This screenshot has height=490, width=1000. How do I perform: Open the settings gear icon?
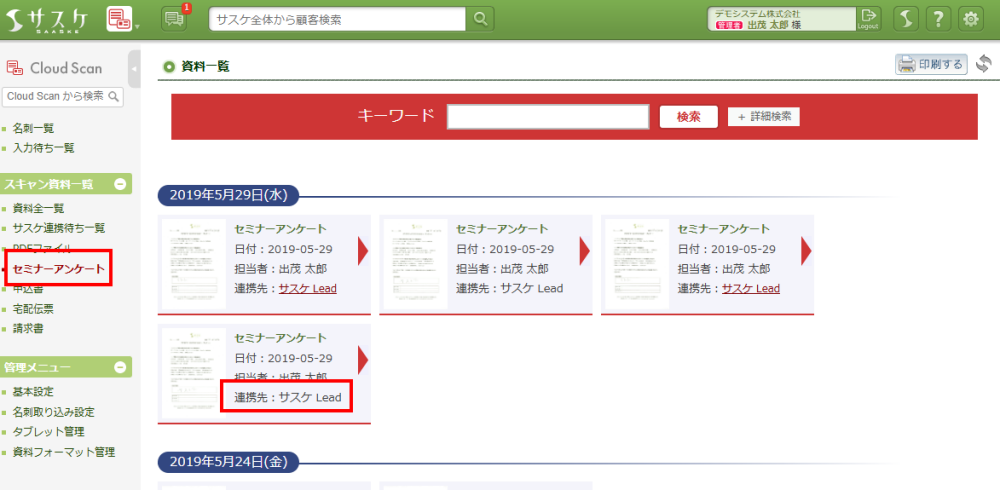(x=970, y=18)
